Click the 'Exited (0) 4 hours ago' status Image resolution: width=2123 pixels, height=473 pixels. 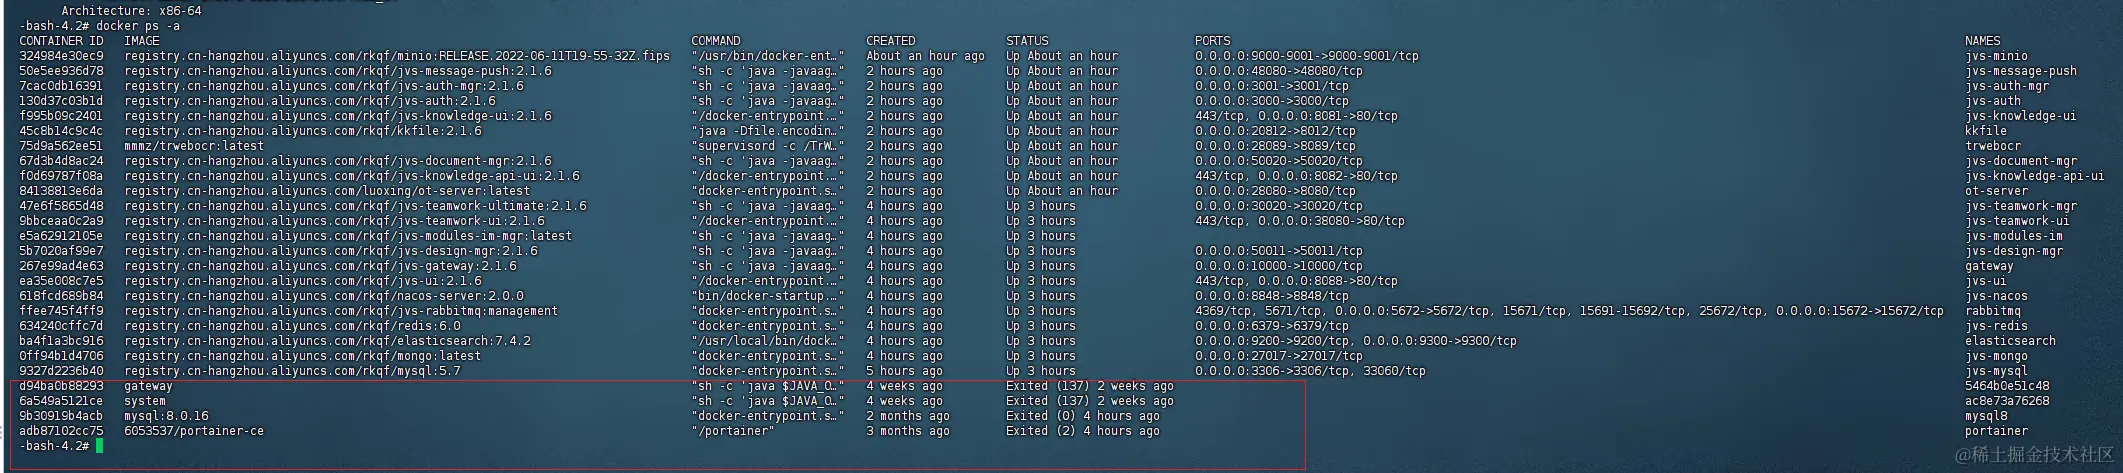[x=1083, y=416]
